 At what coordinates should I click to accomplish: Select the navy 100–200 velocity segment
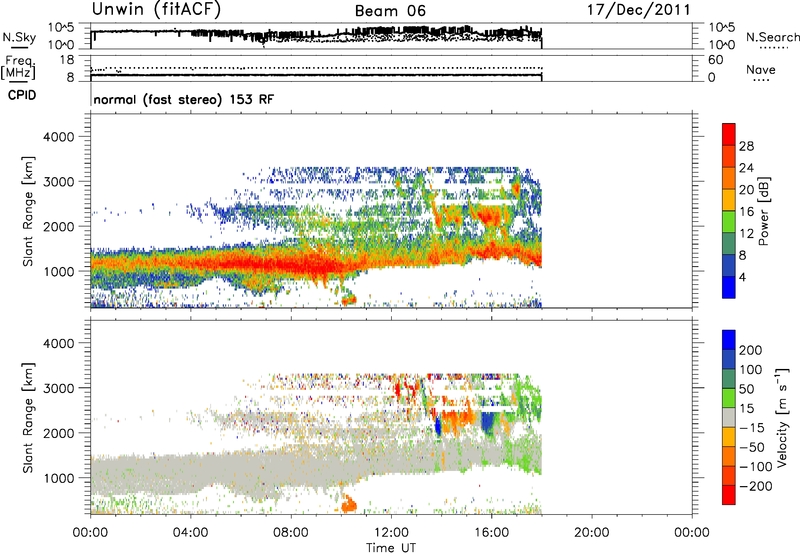pyautogui.click(x=729, y=359)
